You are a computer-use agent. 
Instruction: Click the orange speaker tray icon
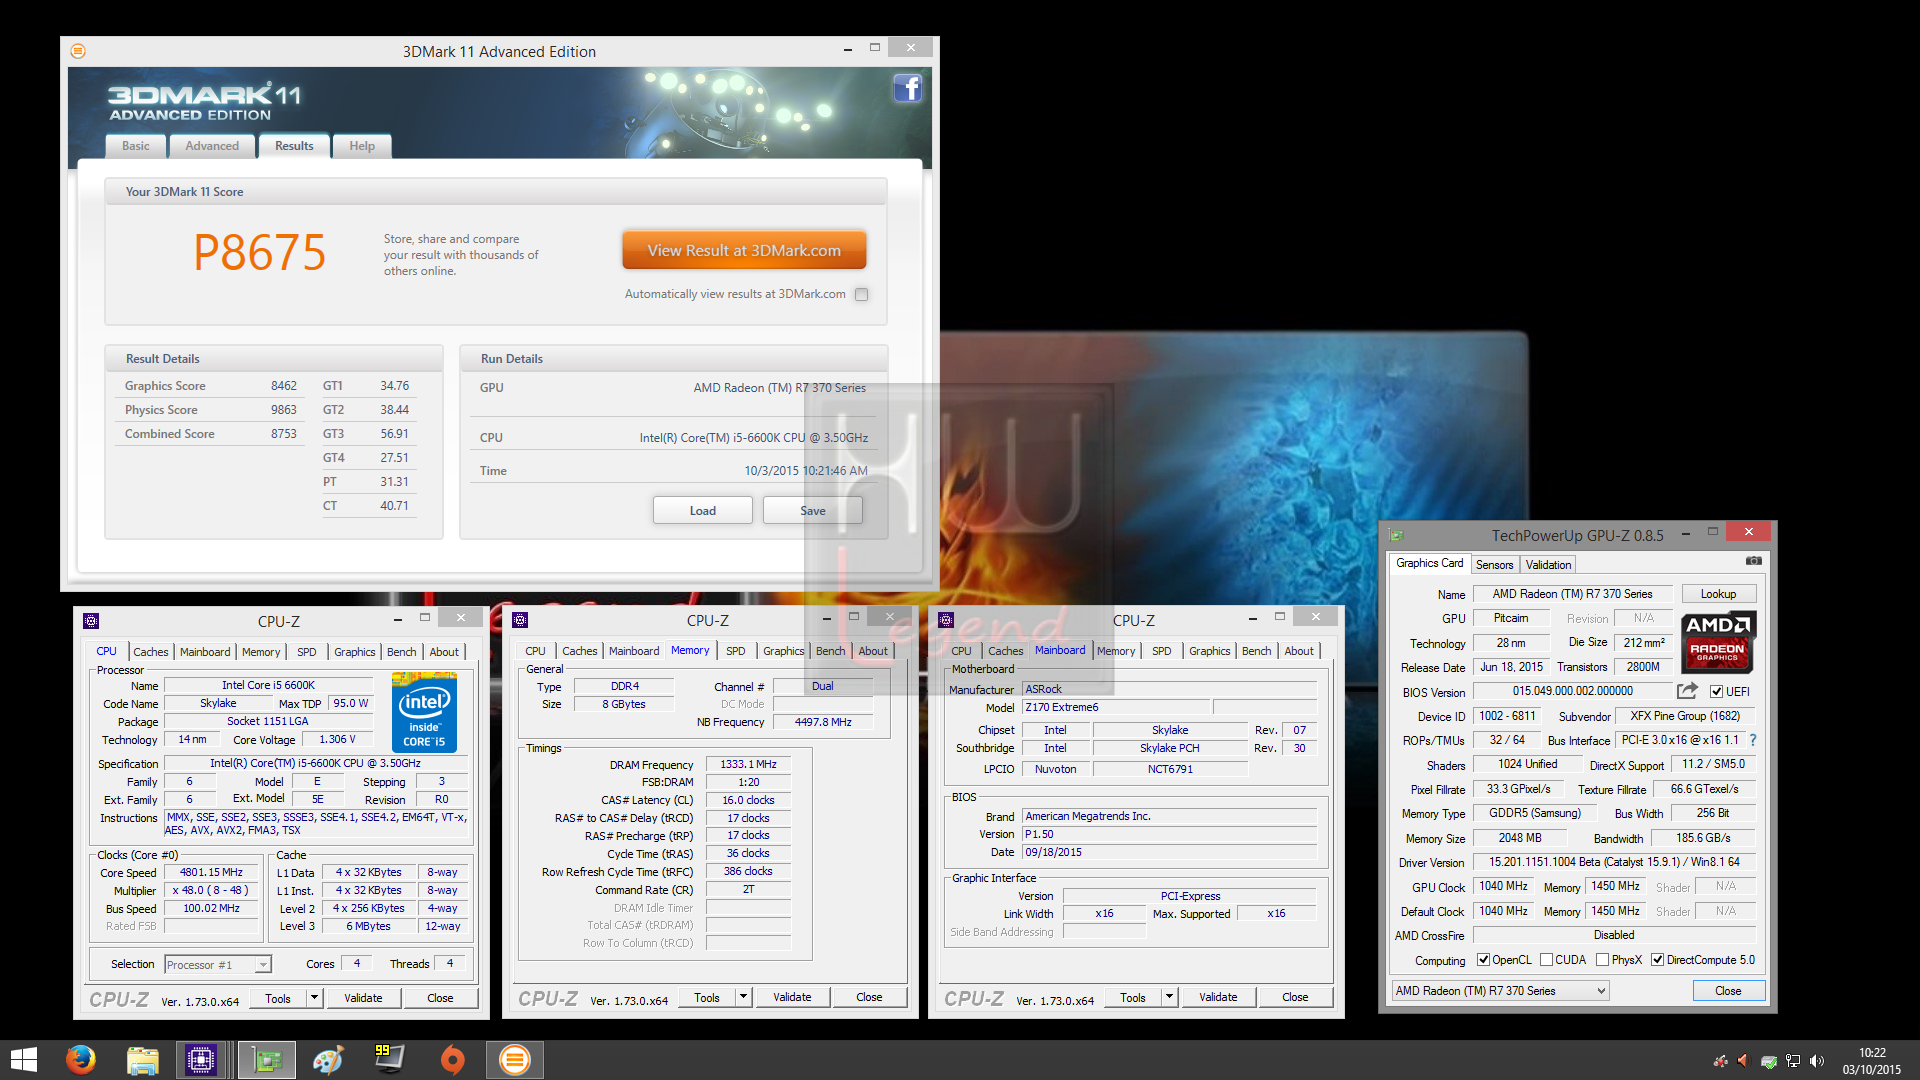[x=1744, y=1061]
